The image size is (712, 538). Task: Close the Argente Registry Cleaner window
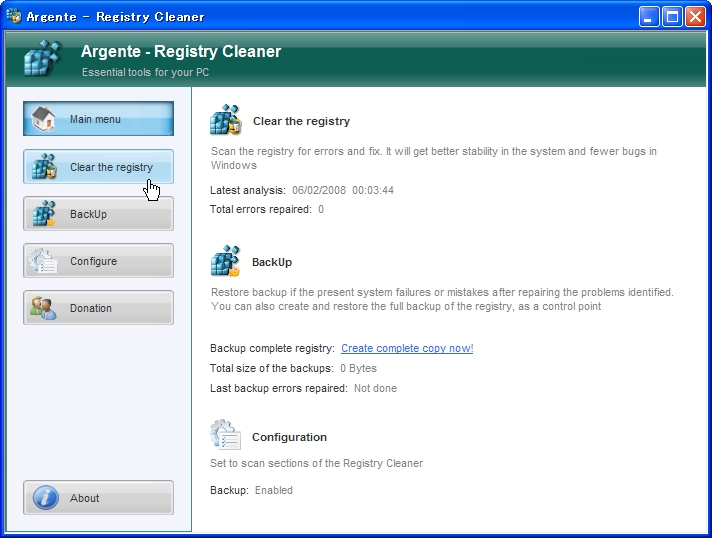pyautogui.click(x=695, y=17)
